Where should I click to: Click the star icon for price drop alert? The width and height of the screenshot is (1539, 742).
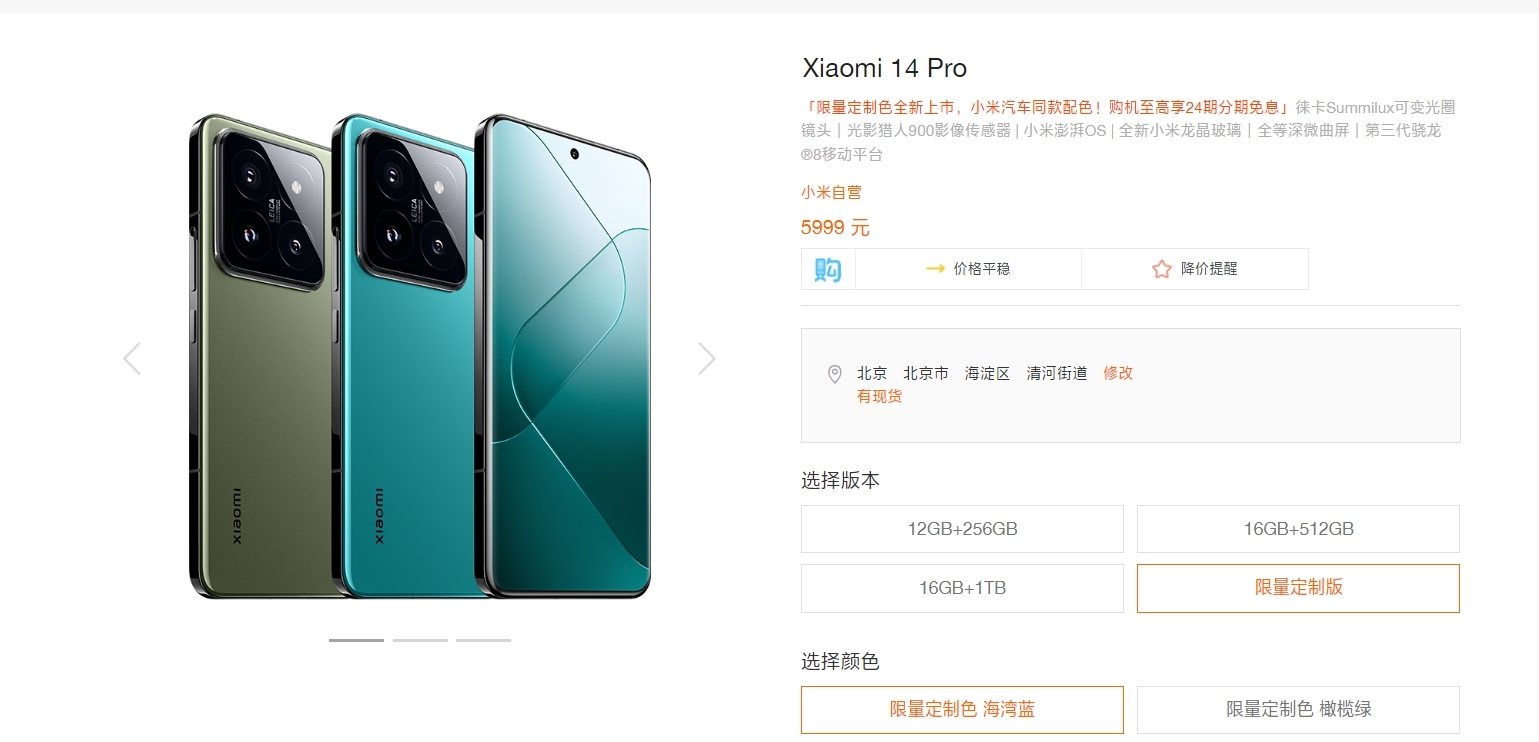point(1161,269)
